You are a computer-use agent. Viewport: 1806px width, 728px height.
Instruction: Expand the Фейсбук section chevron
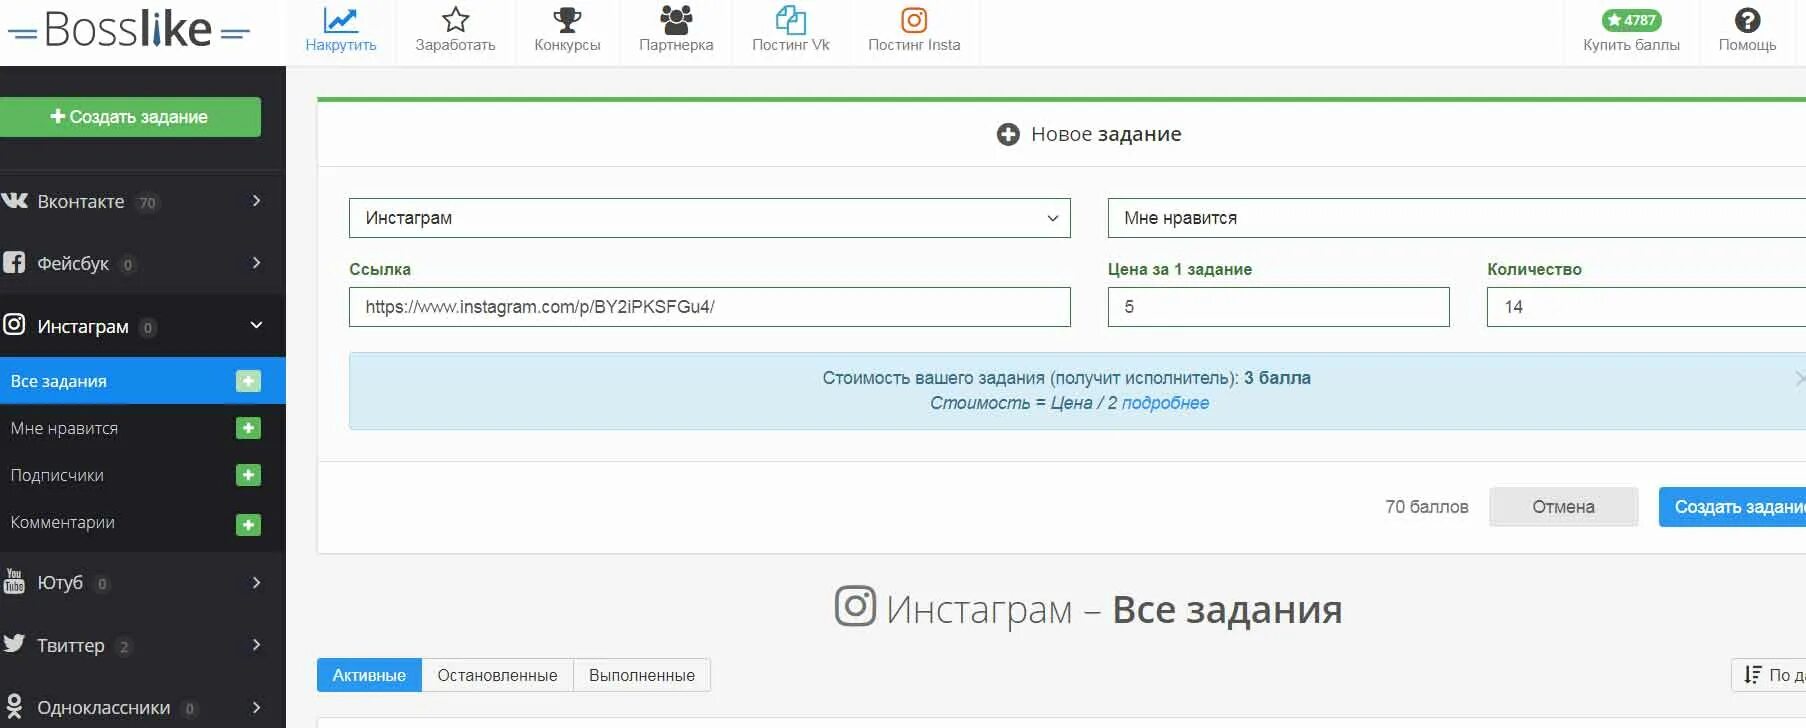tap(256, 263)
